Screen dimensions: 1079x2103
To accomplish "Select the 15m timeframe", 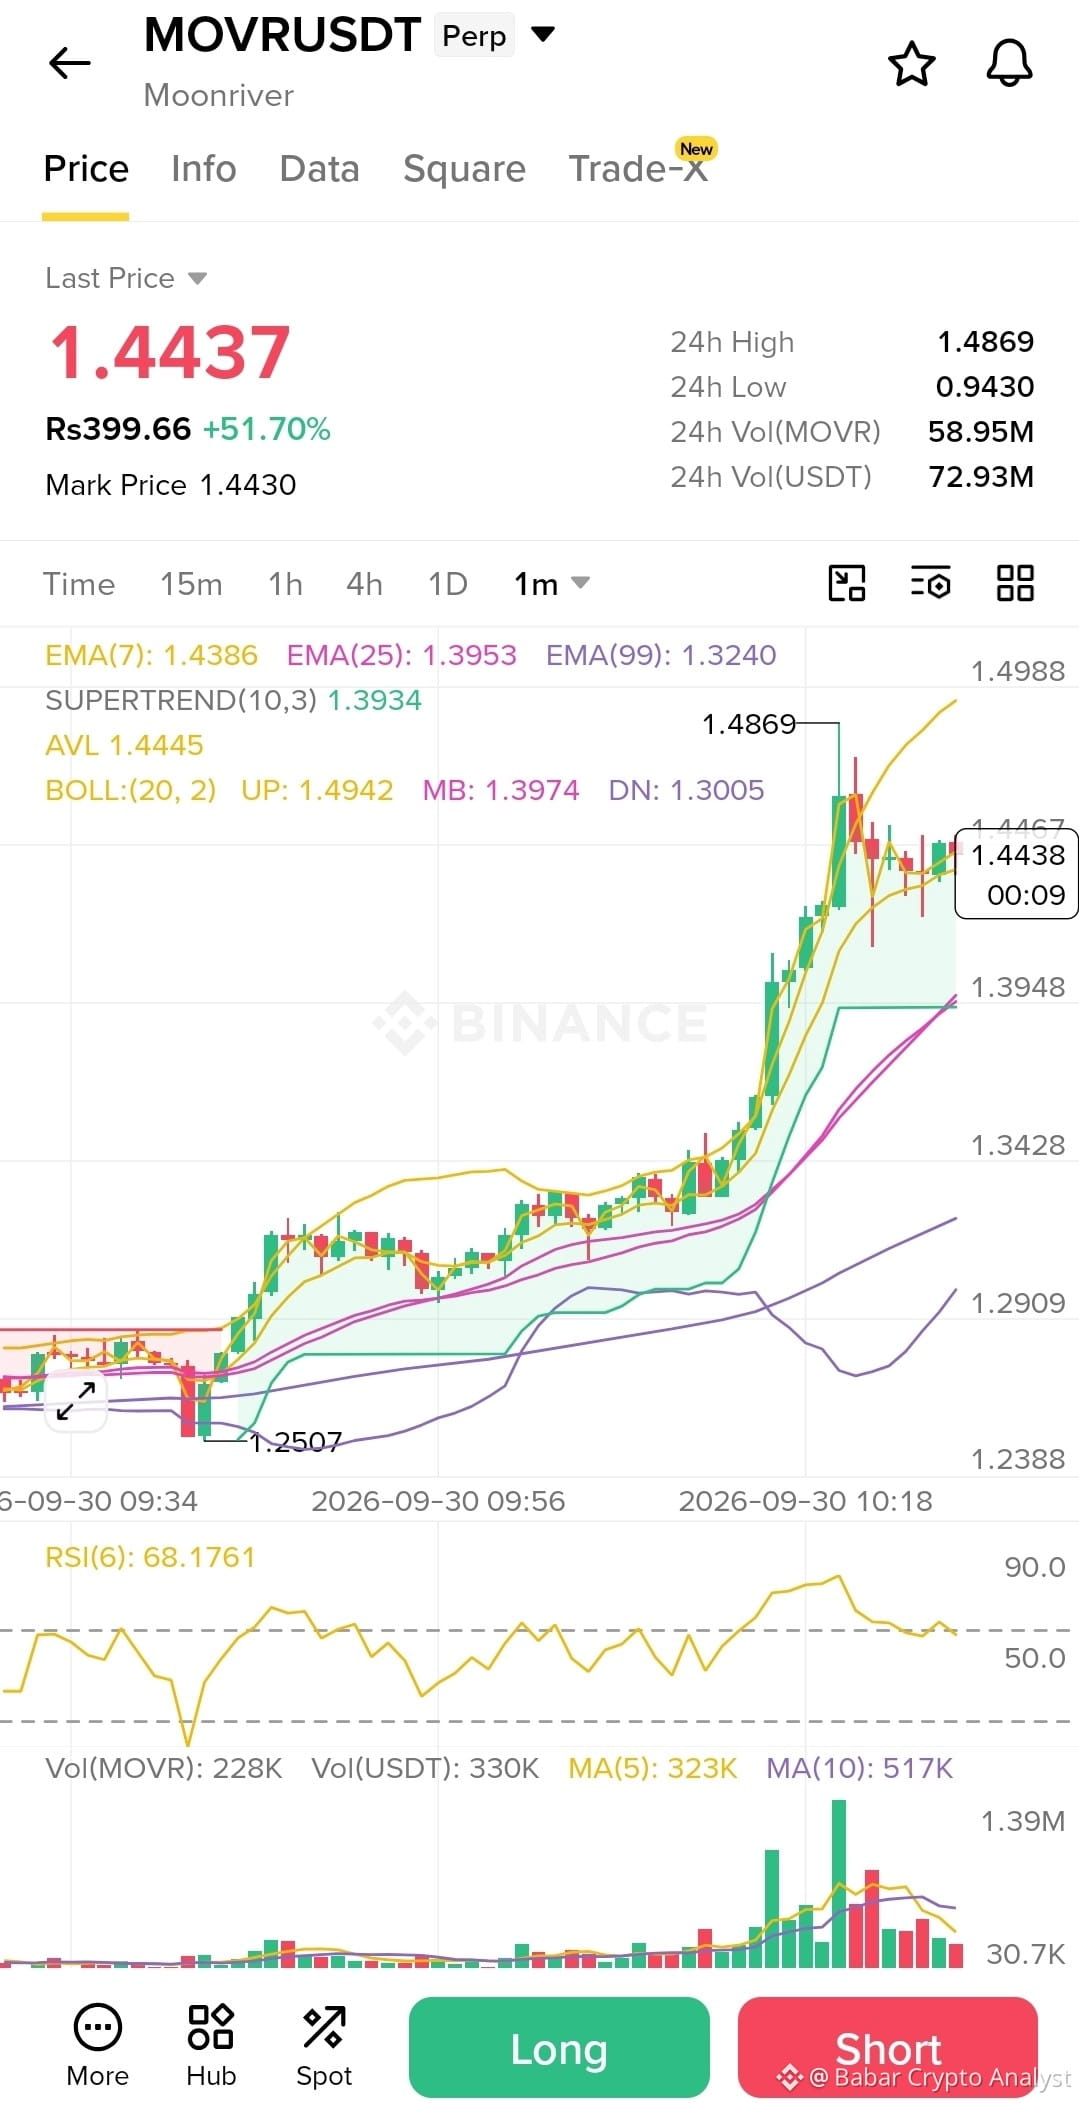I will point(191,584).
